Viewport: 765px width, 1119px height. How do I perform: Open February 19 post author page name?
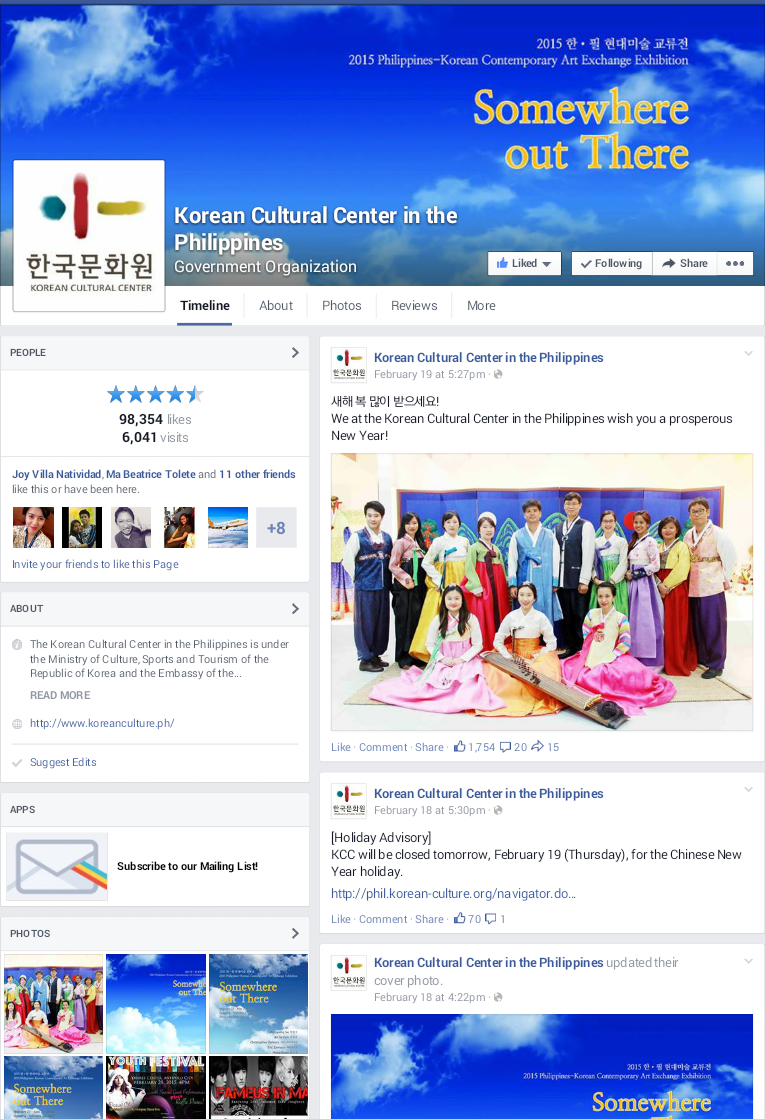click(x=488, y=358)
